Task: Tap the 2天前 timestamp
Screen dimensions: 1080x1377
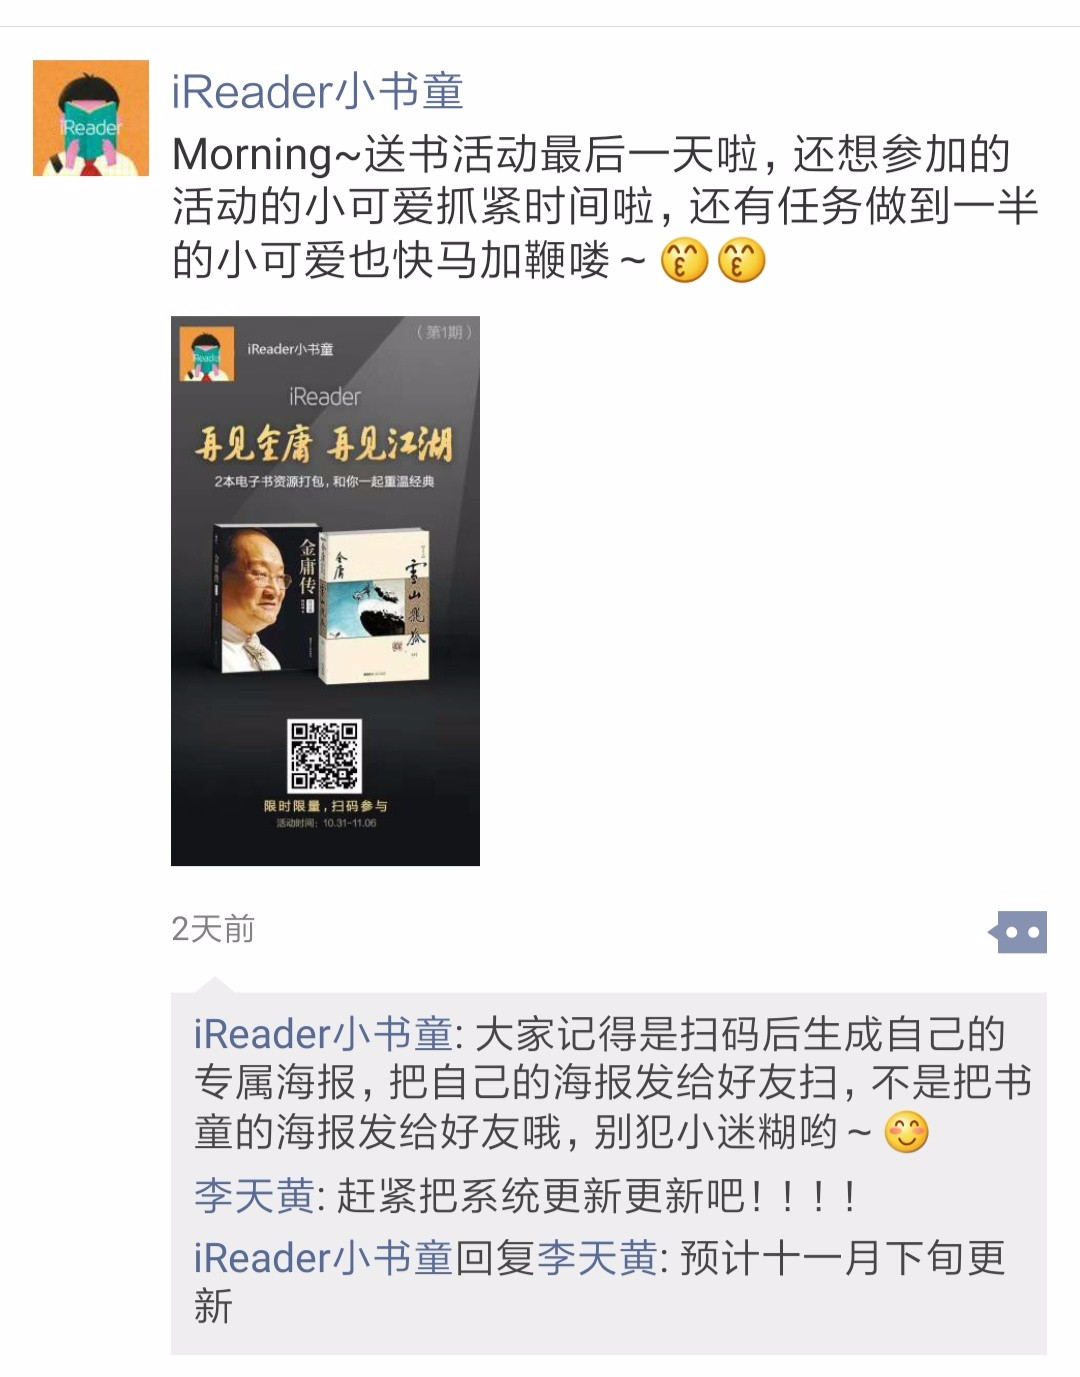Action: [213, 929]
